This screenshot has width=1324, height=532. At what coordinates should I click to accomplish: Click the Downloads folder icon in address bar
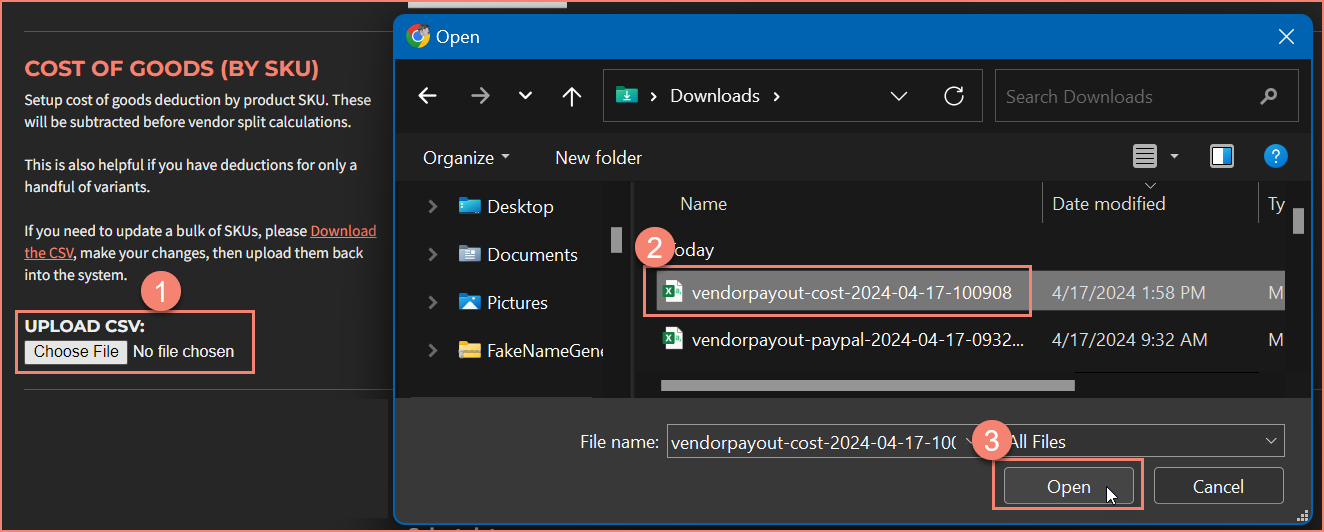click(627, 96)
